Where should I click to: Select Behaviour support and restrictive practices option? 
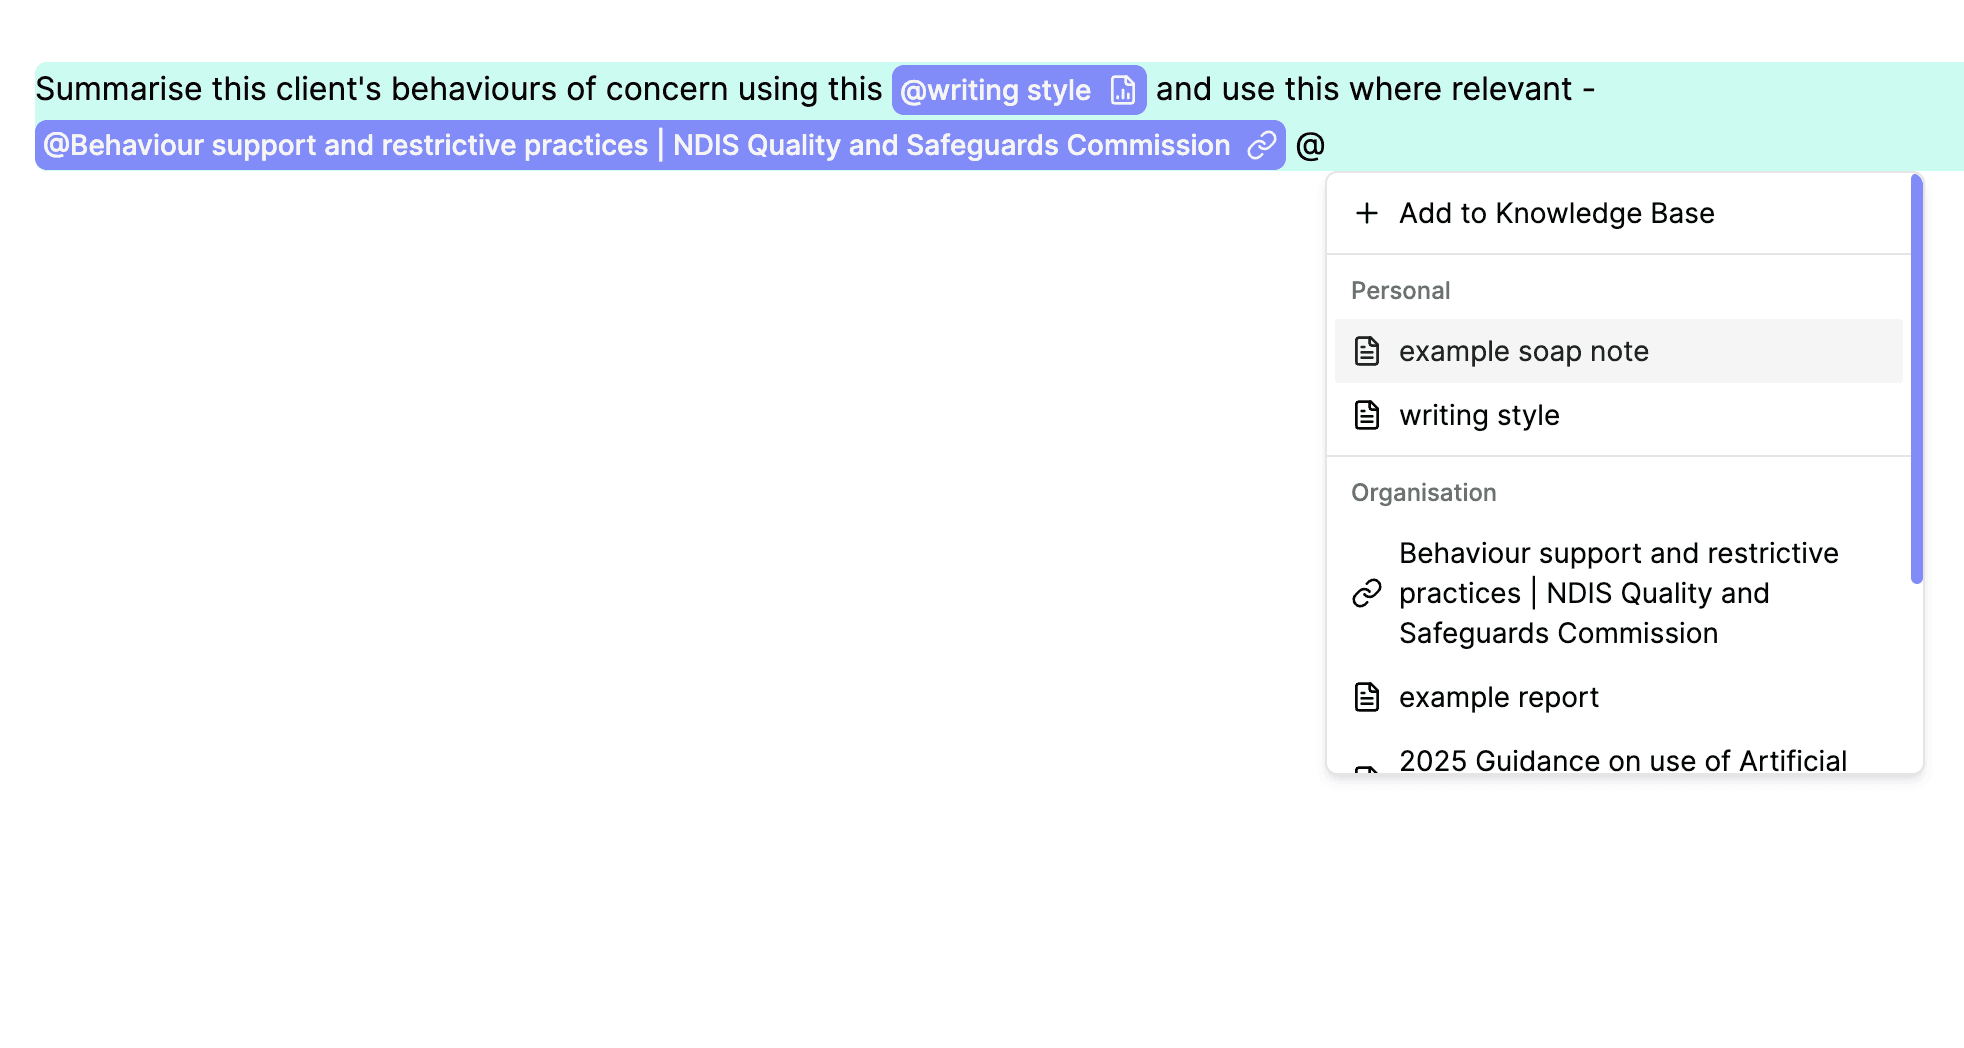[1618, 593]
